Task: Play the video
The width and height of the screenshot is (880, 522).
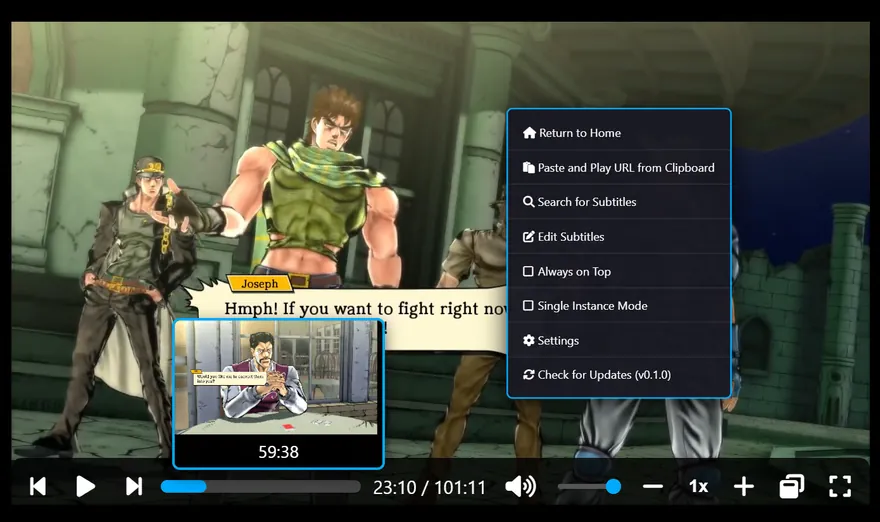Action: click(x=85, y=486)
